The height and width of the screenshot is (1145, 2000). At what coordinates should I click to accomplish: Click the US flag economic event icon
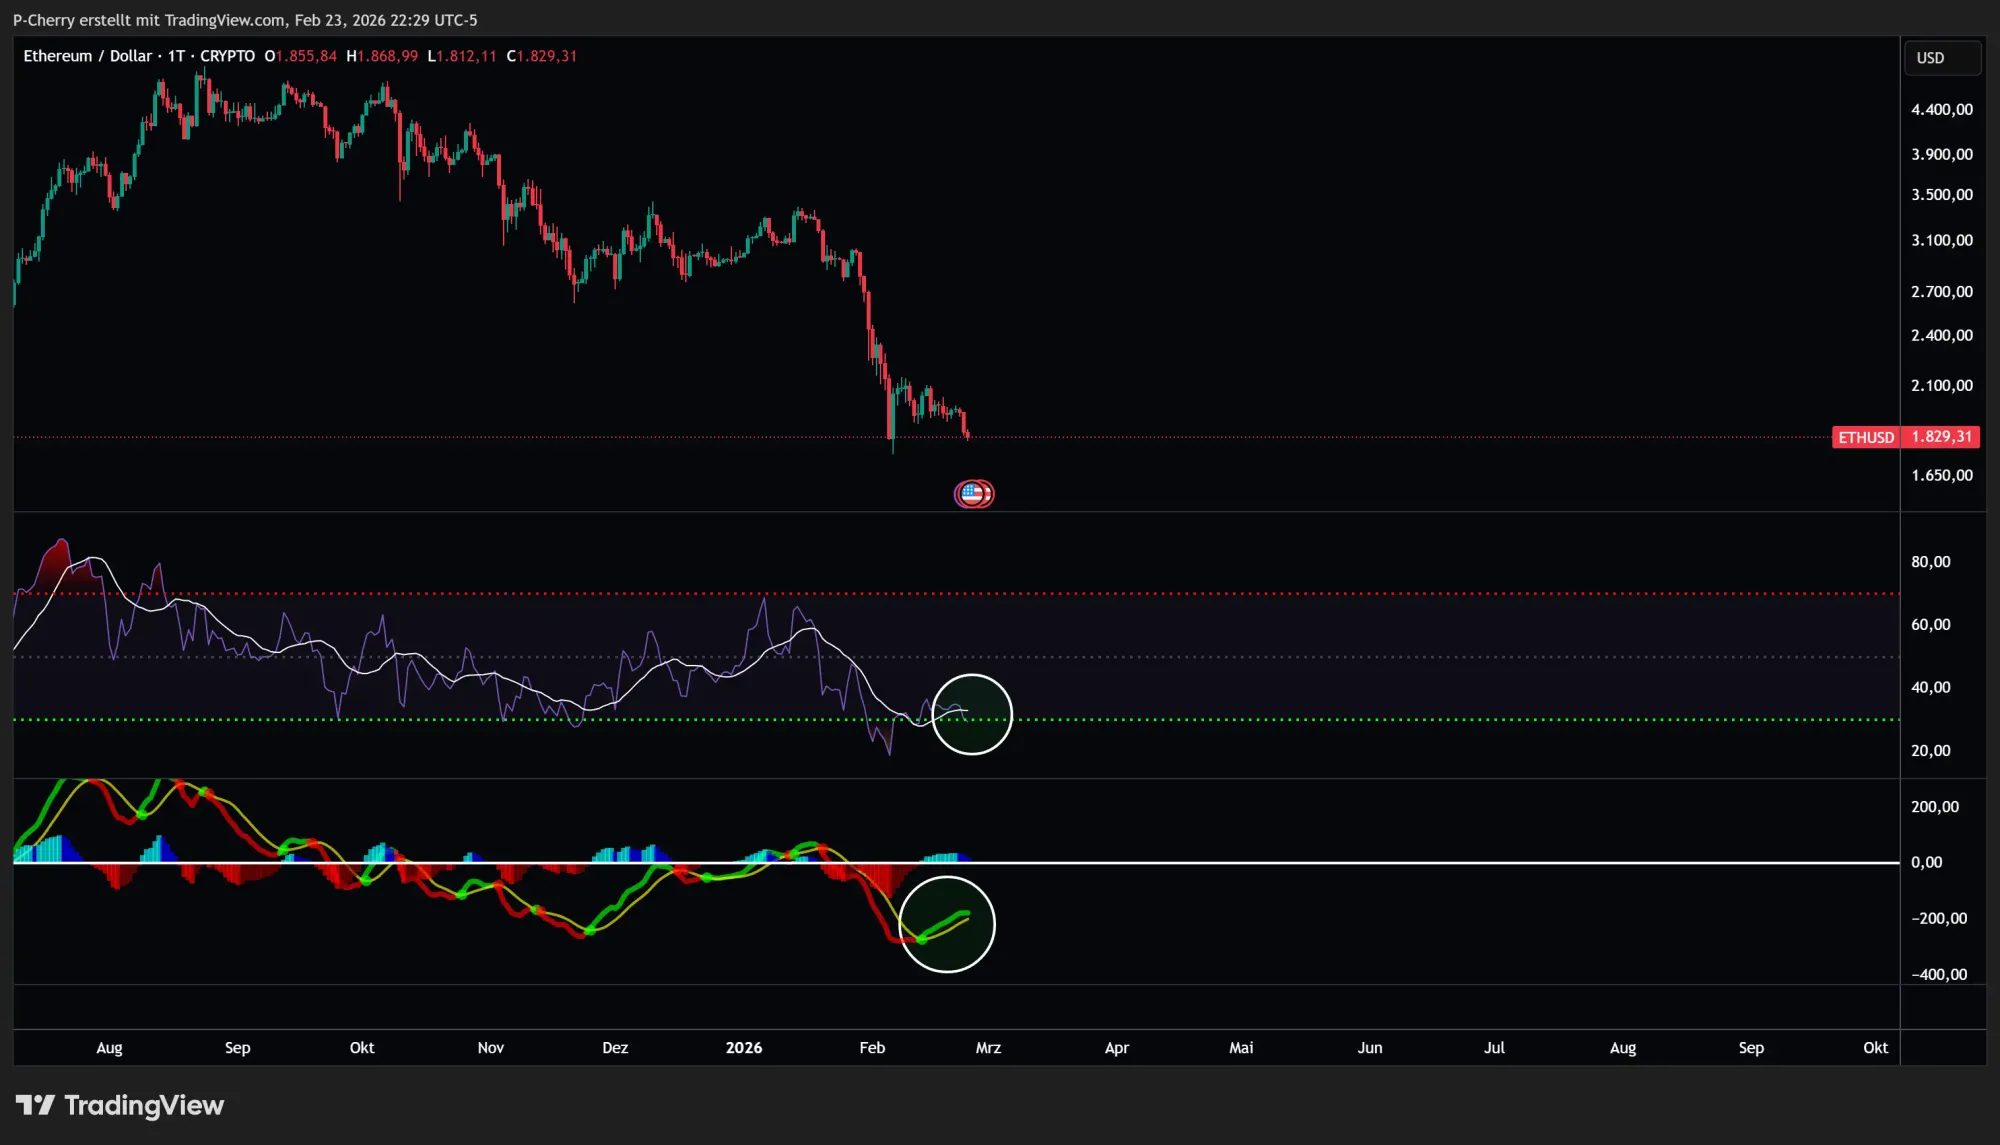pyautogui.click(x=973, y=493)
